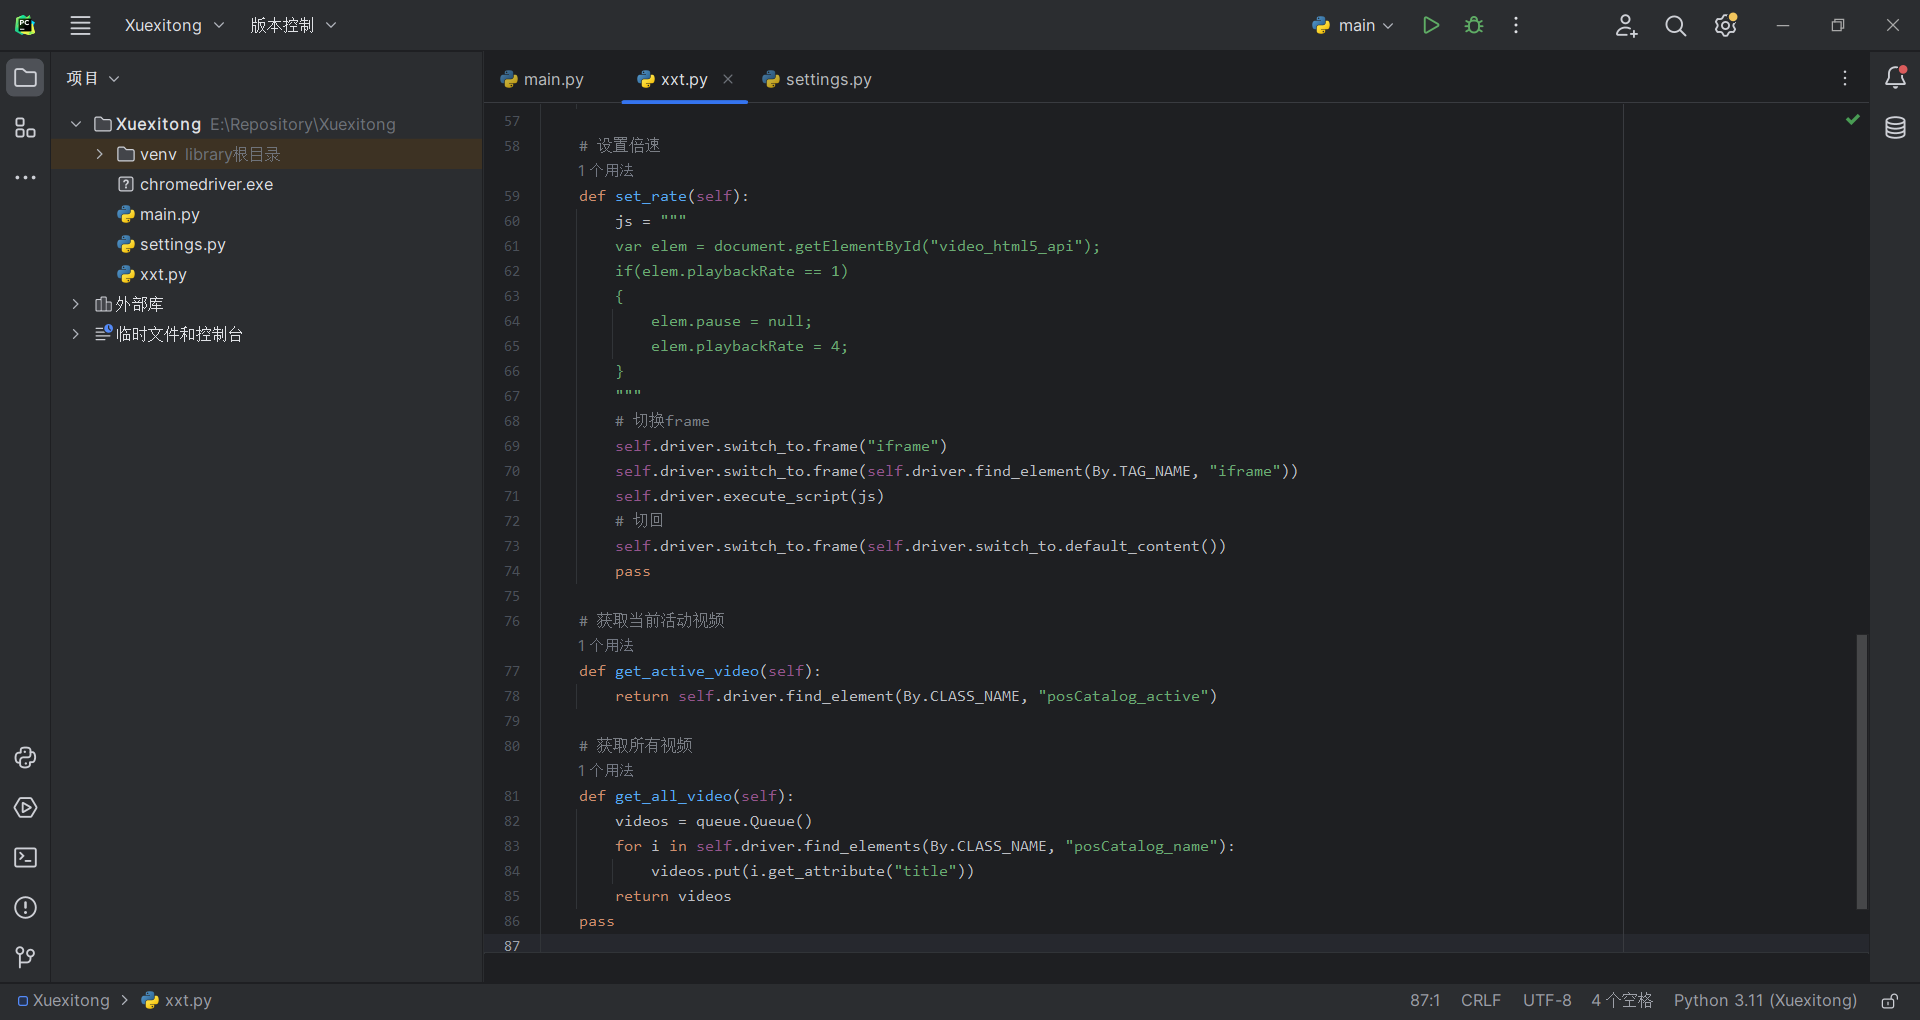
Task: Click xxt.py breadcrumb in status bar
Action: (177, 1000)
